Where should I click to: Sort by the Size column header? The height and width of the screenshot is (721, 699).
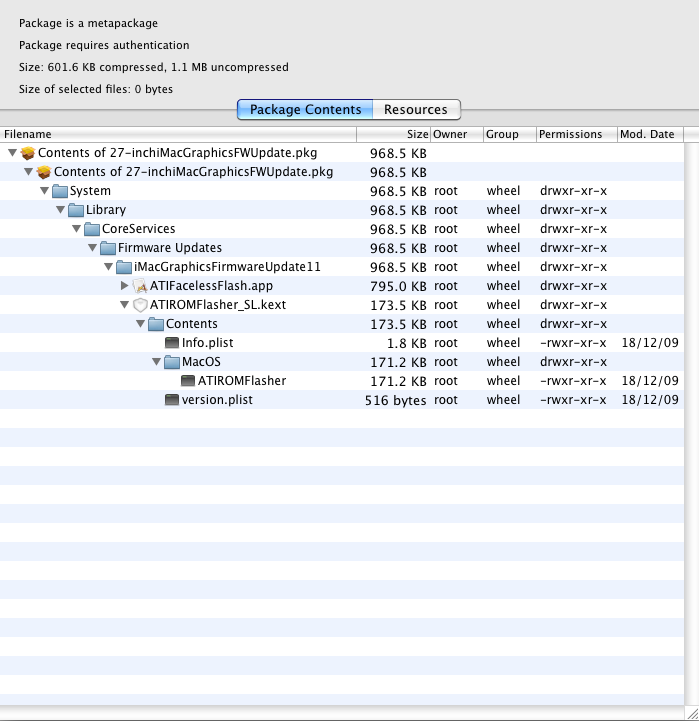point(394,134)
